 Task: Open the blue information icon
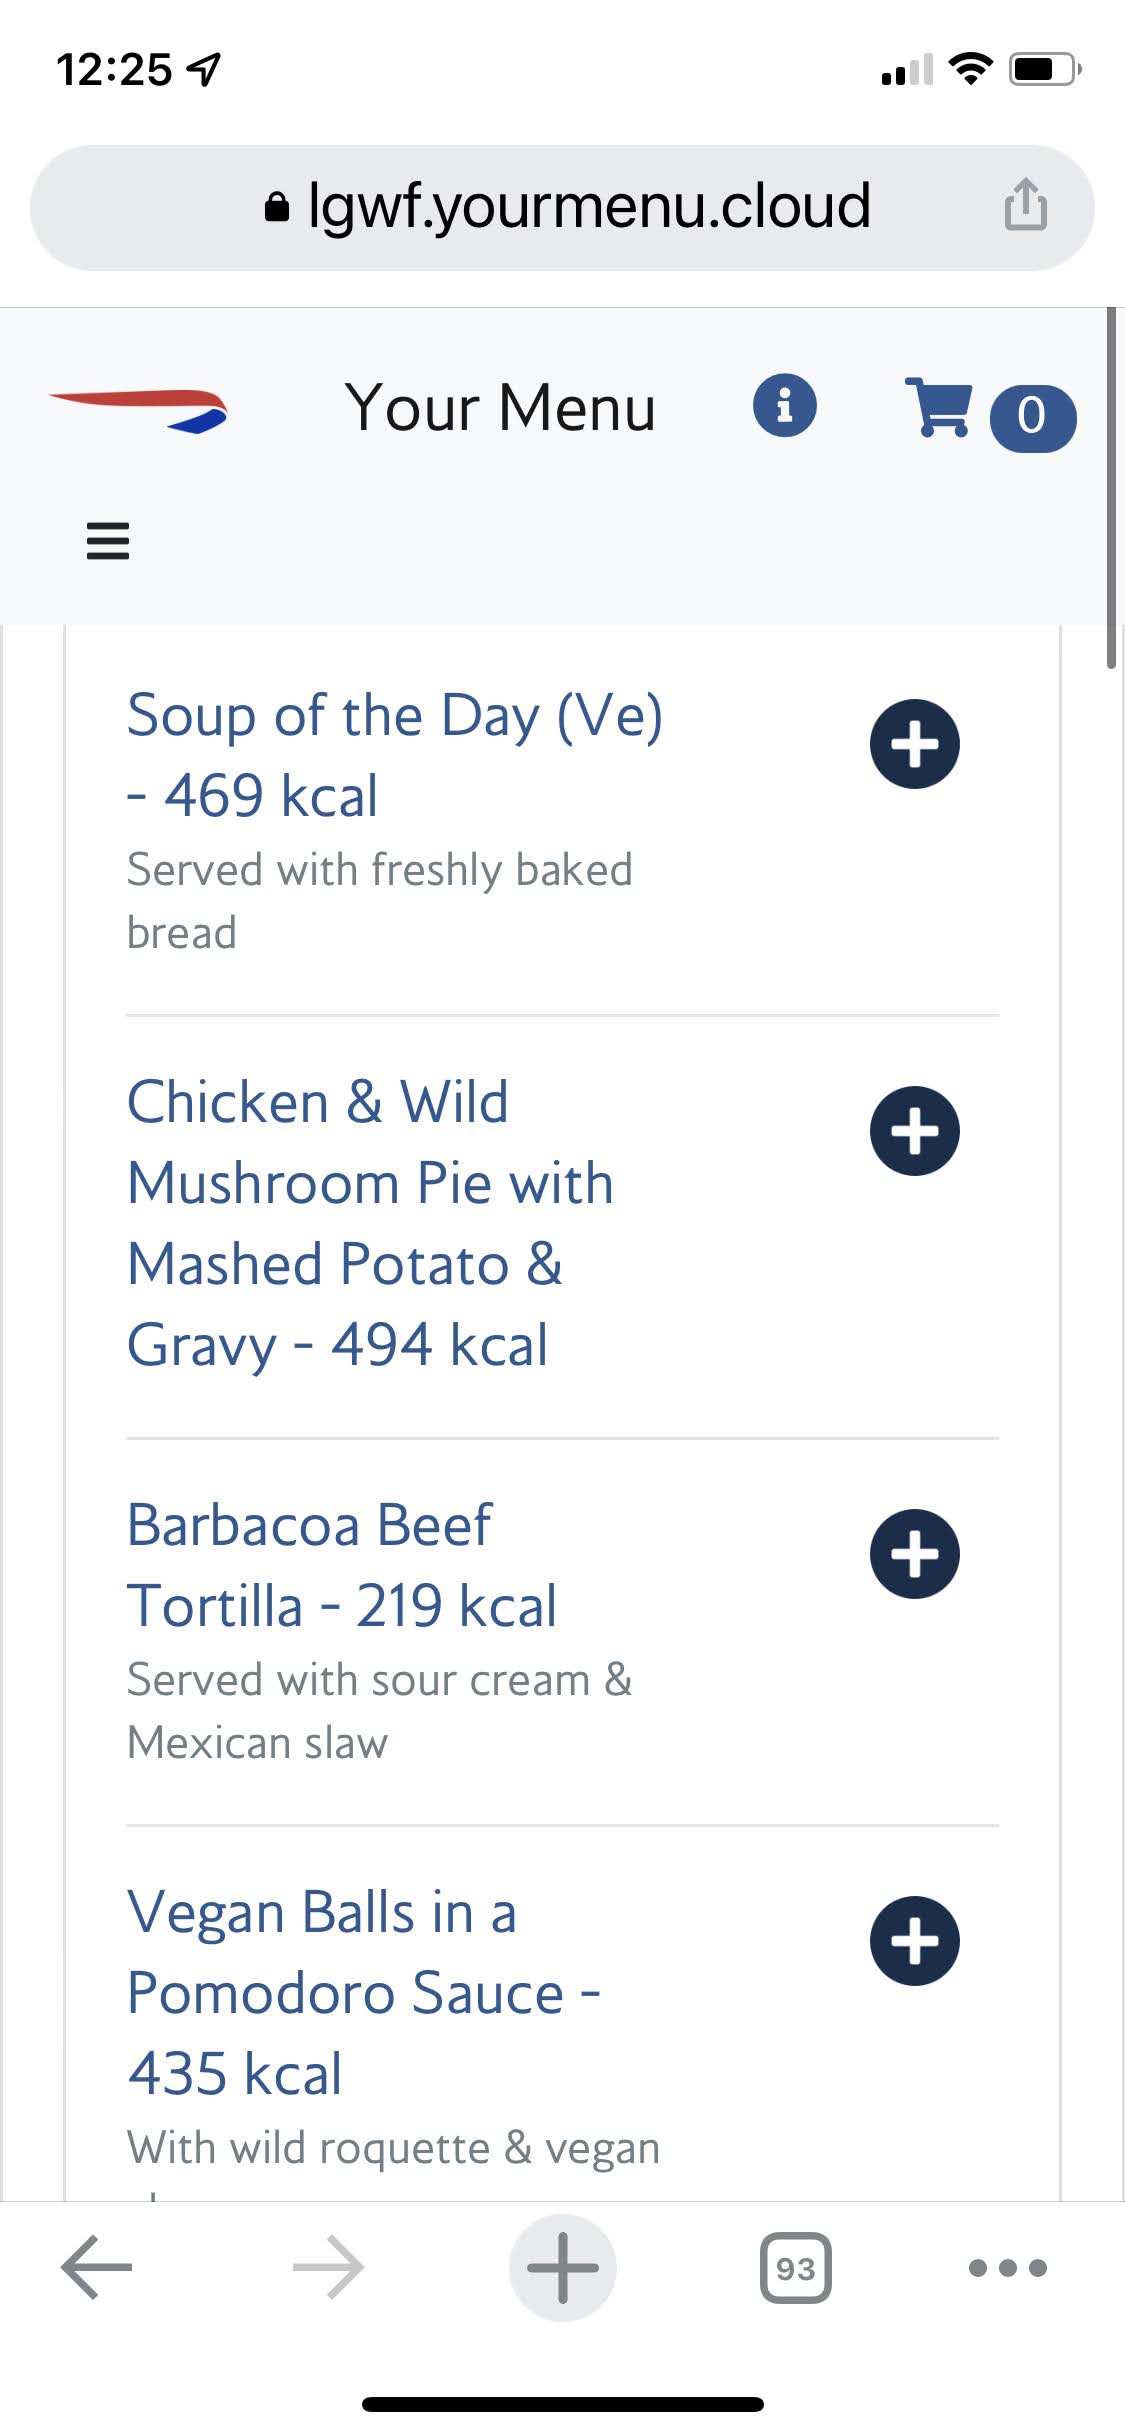pyautogui.click(x=784, y=406)
